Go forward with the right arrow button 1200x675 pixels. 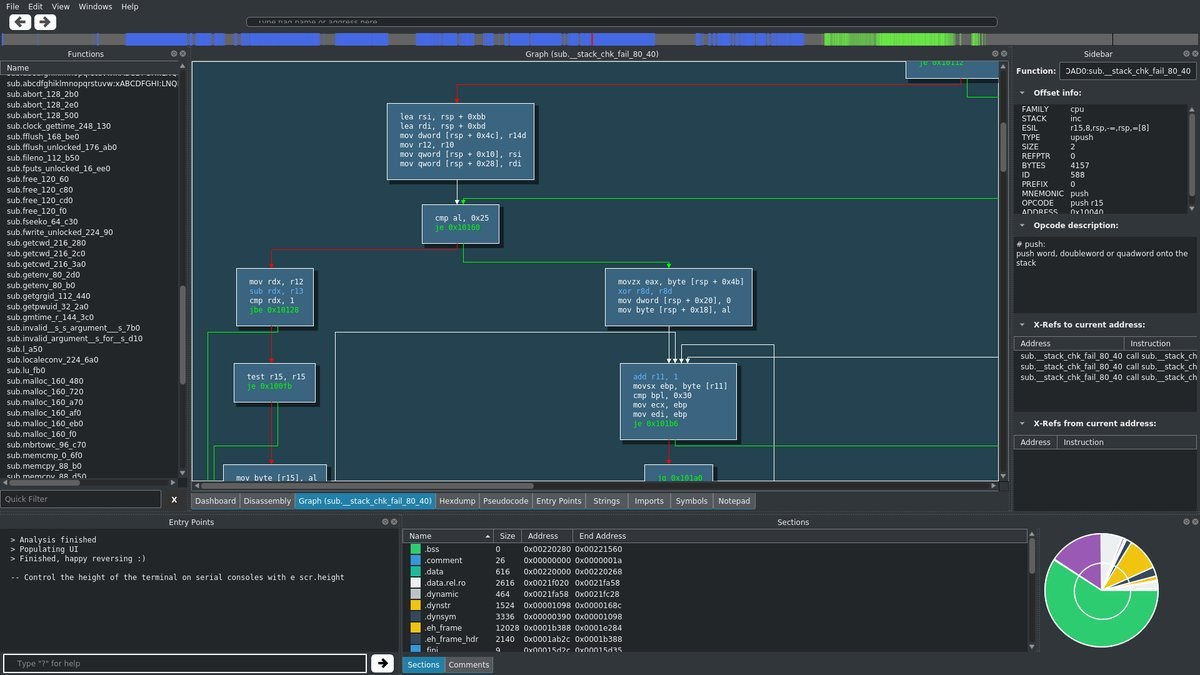point(45,21)
